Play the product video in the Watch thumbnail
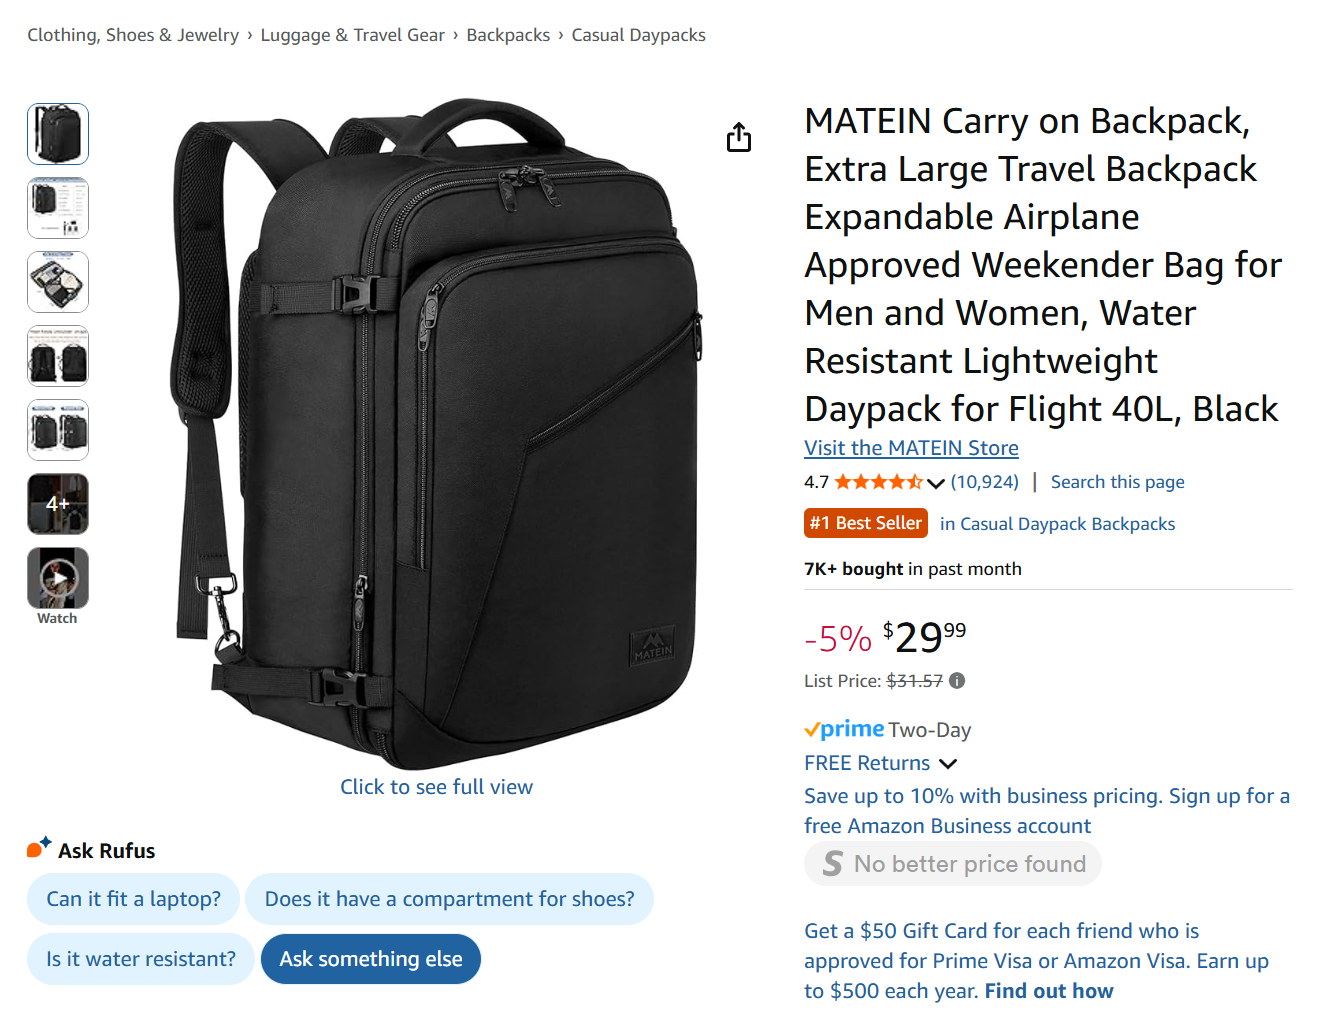 pos(57,578)
